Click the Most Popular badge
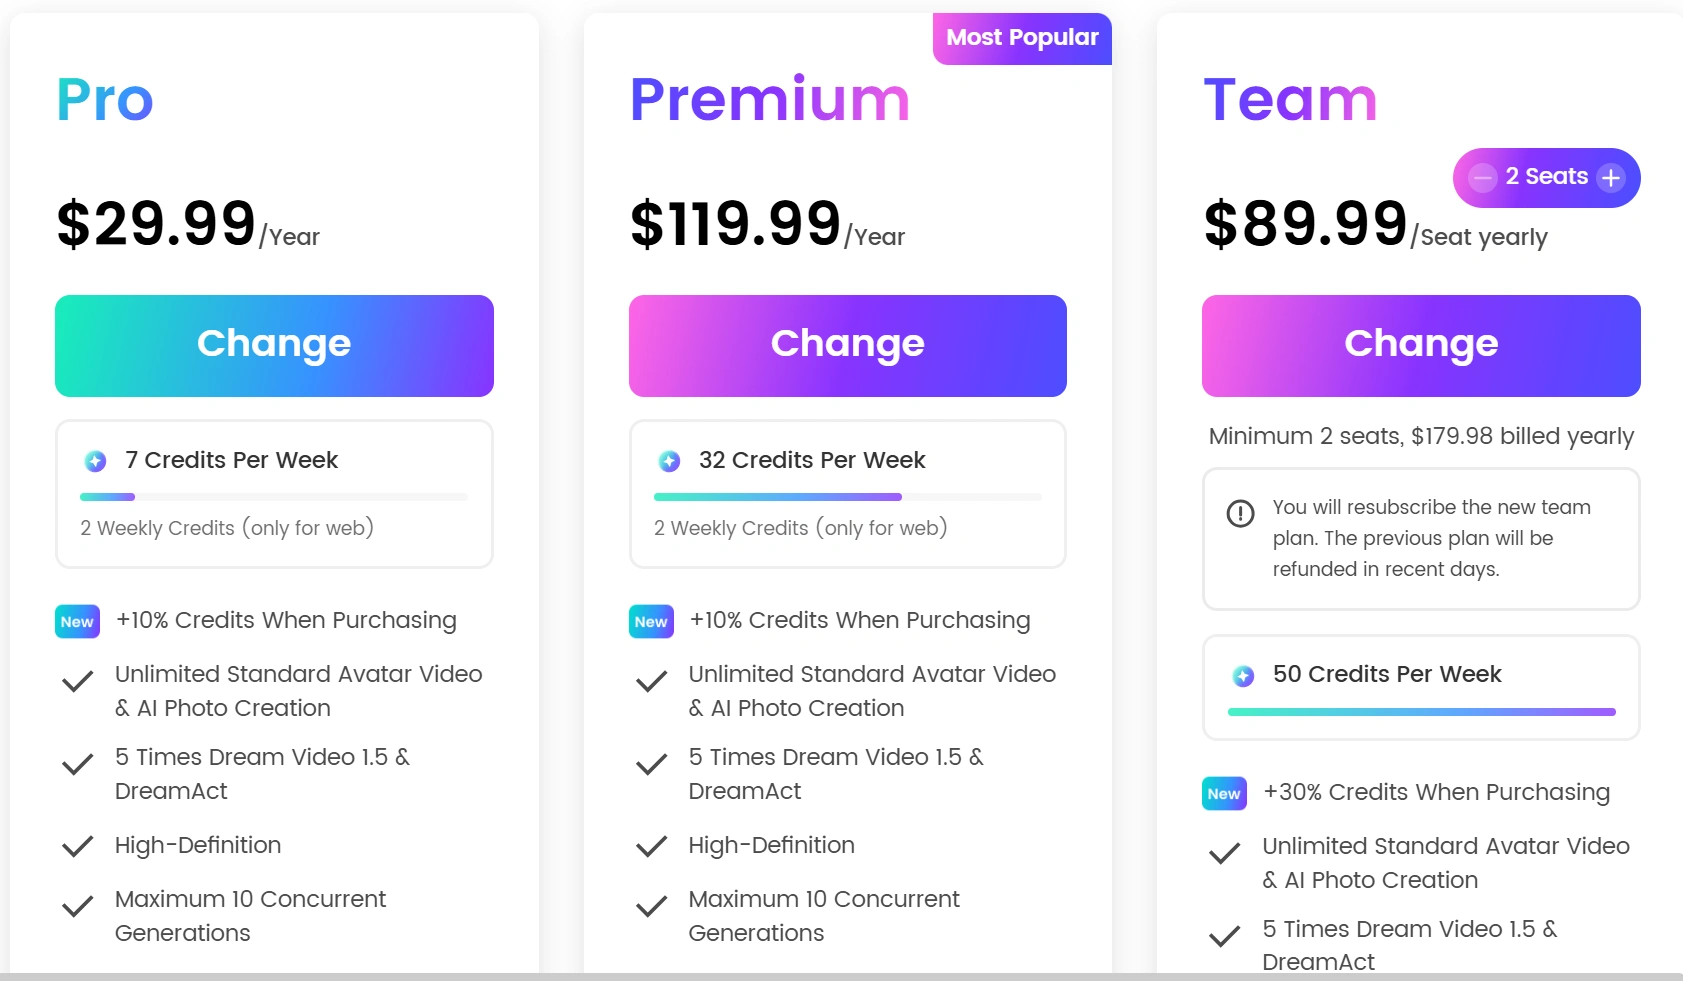The image size is (1683, 981). 1022,38
